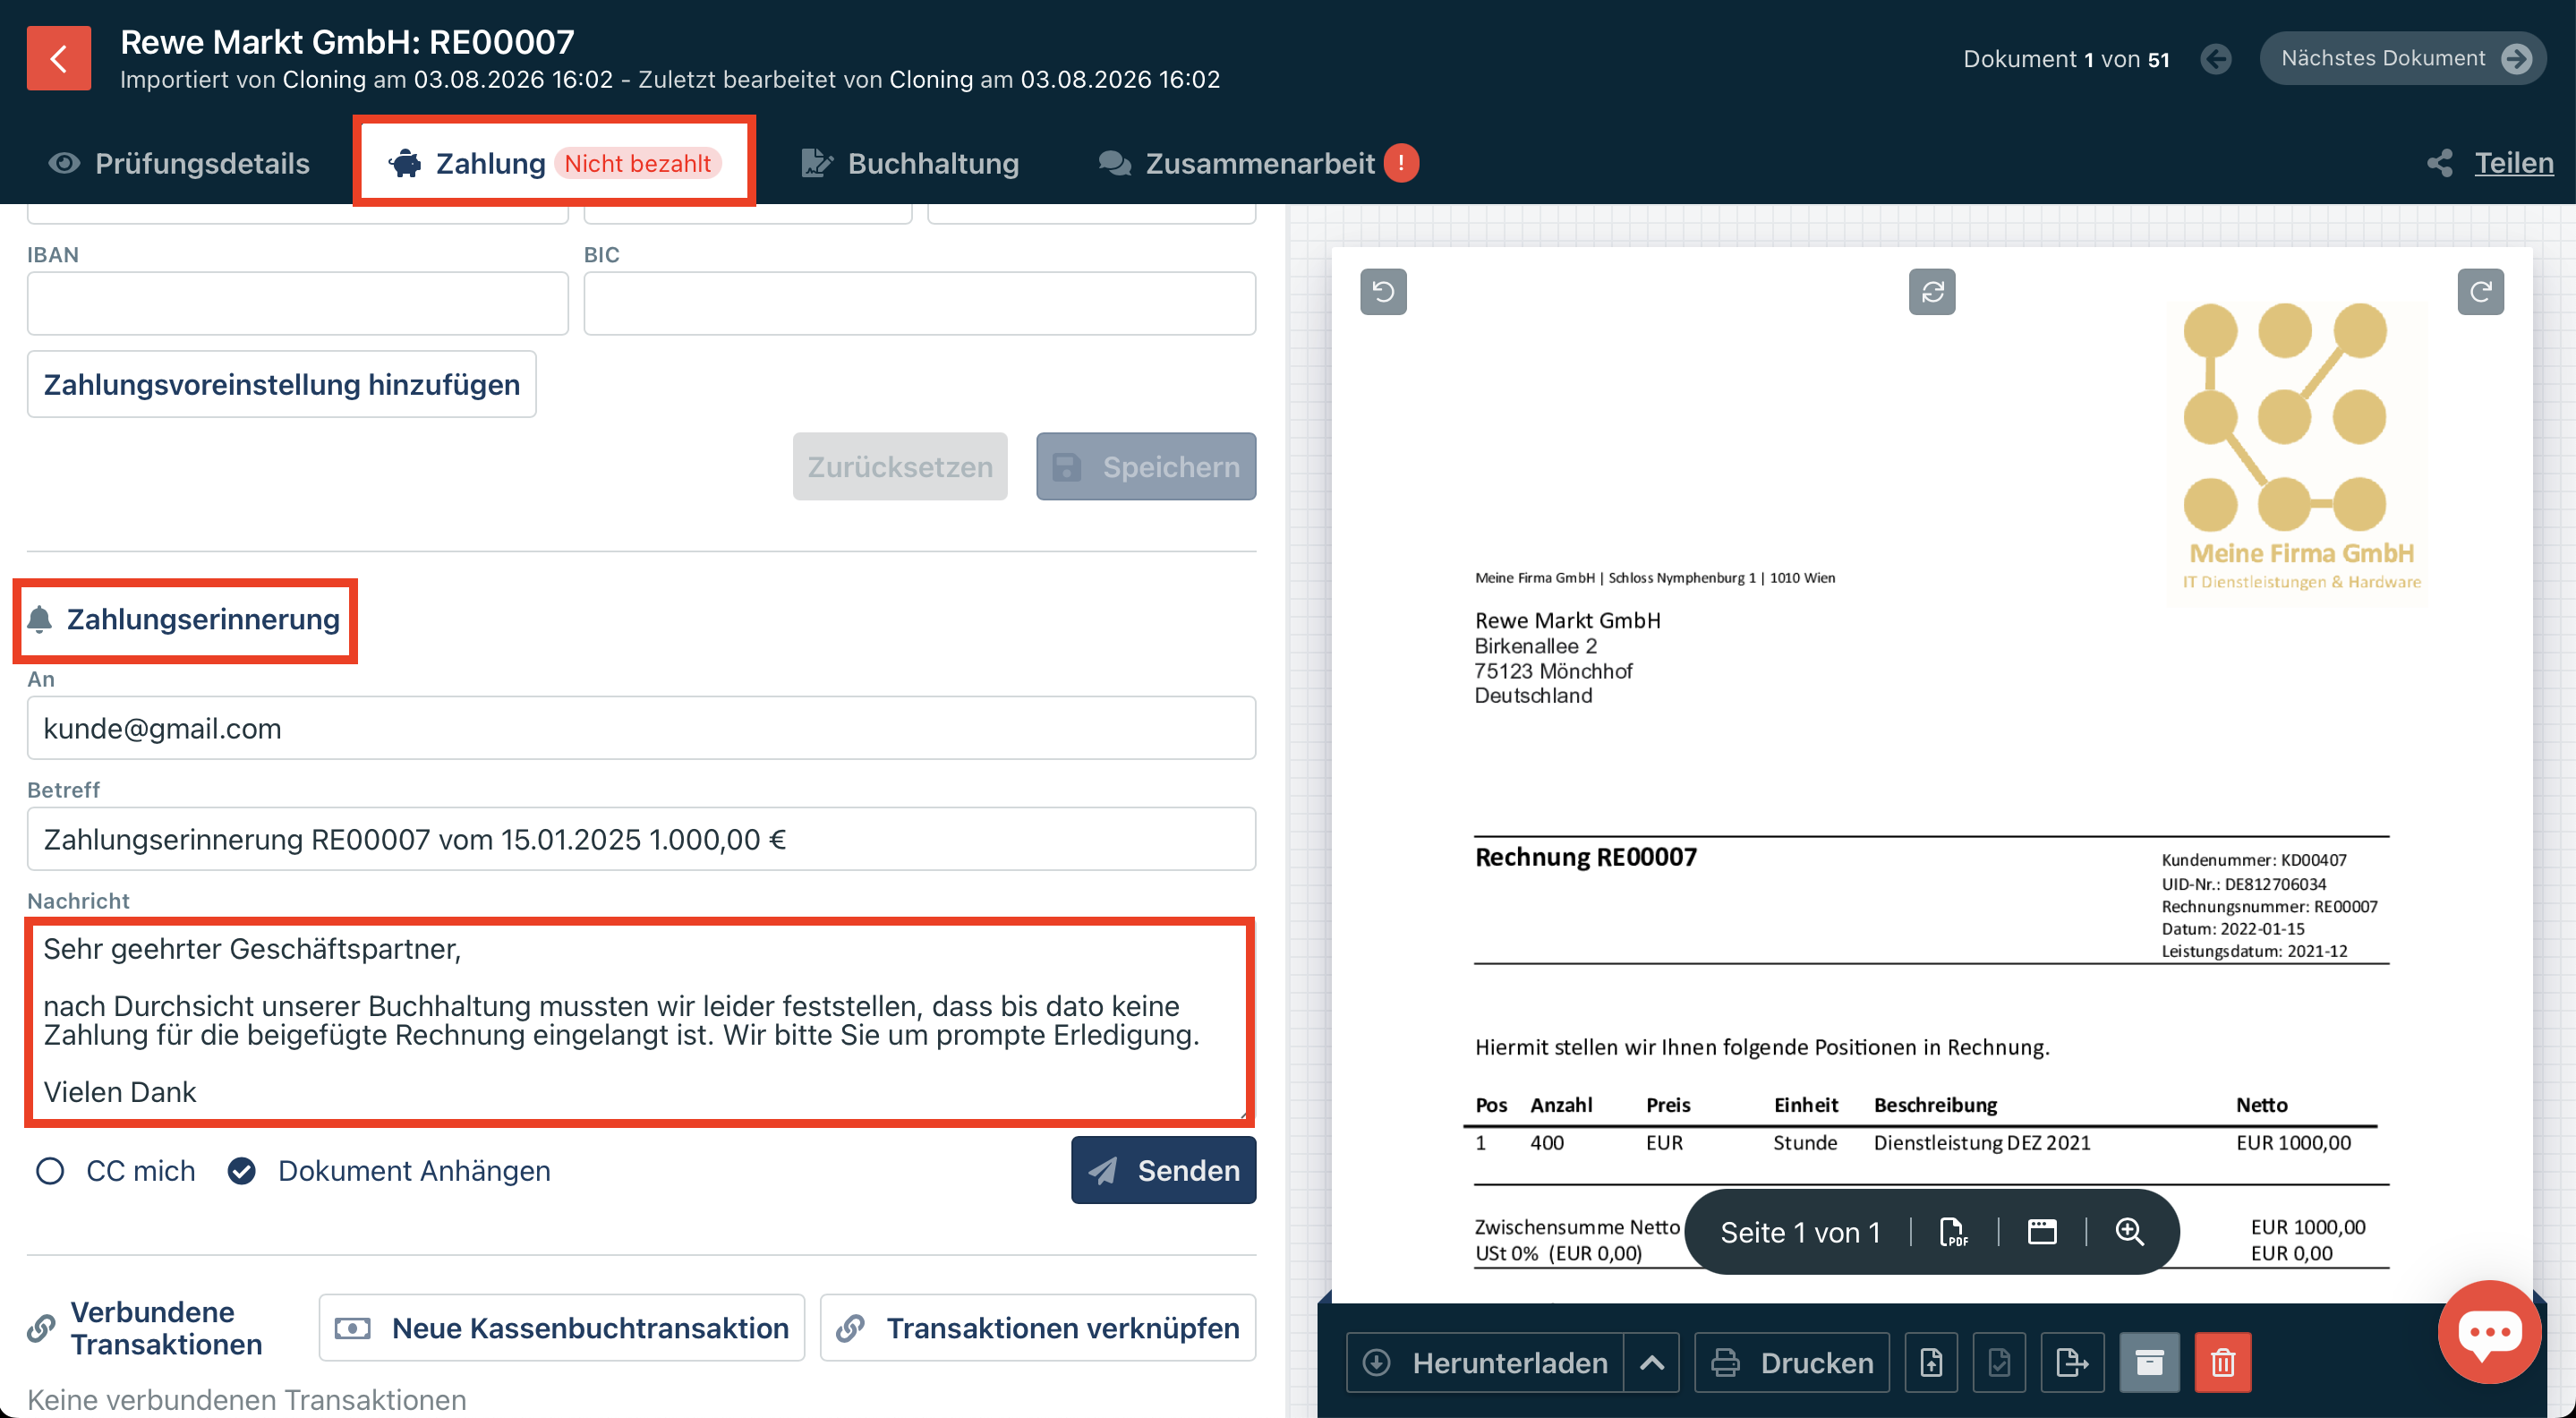
Task: Click the bell icon beside Zahlungserinnerung
Action: [40, 620]
